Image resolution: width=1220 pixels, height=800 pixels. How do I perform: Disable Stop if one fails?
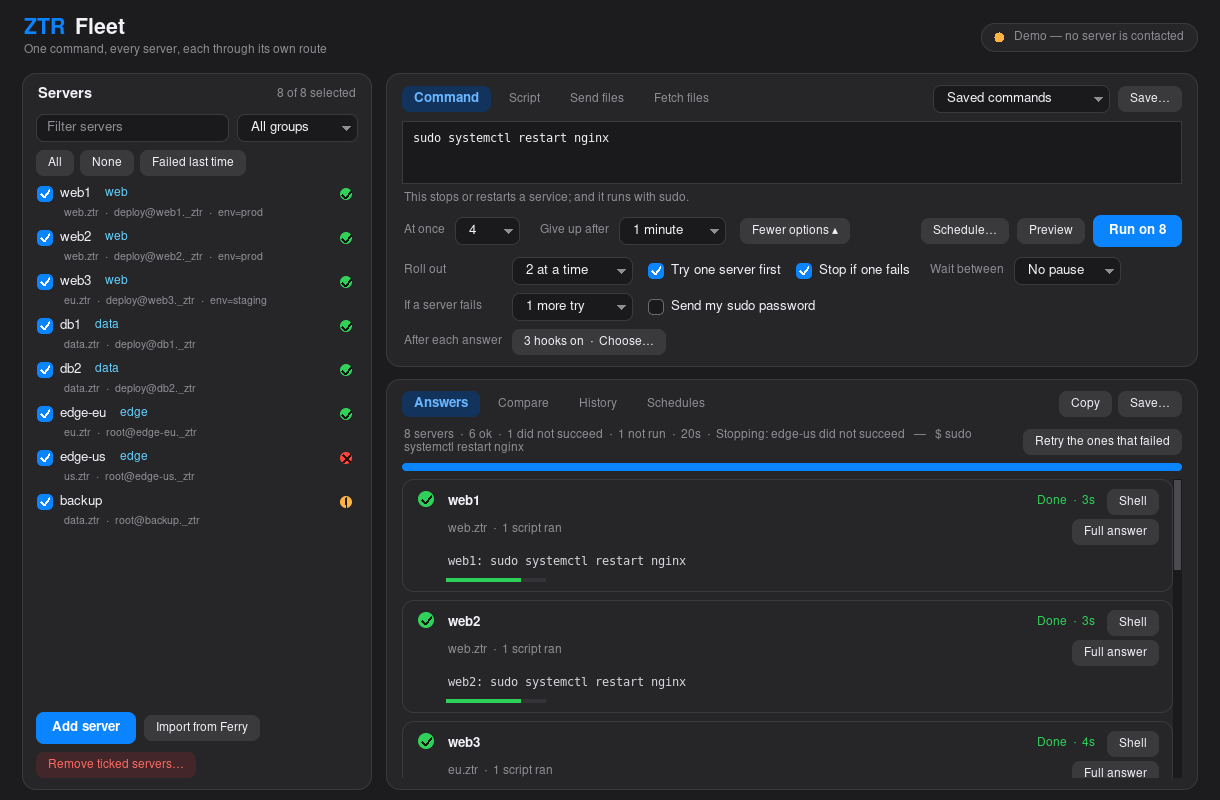click(x=804, y=271)
